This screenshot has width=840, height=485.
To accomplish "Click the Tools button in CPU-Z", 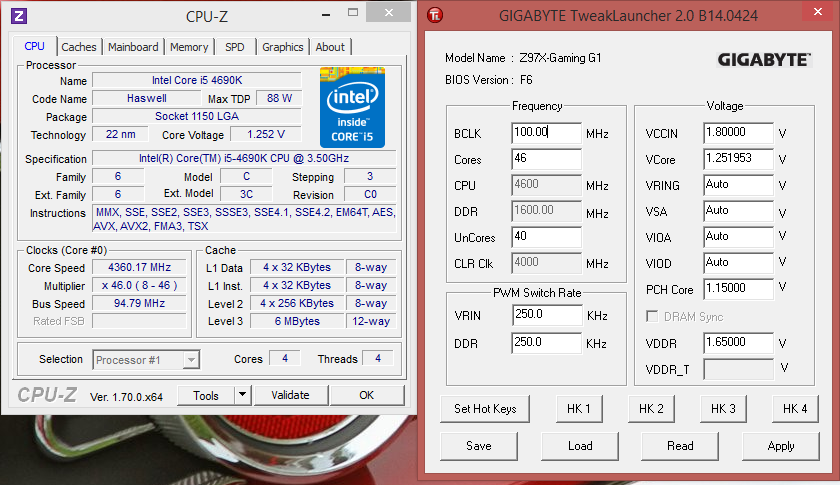I will click(x=206, y=395).
